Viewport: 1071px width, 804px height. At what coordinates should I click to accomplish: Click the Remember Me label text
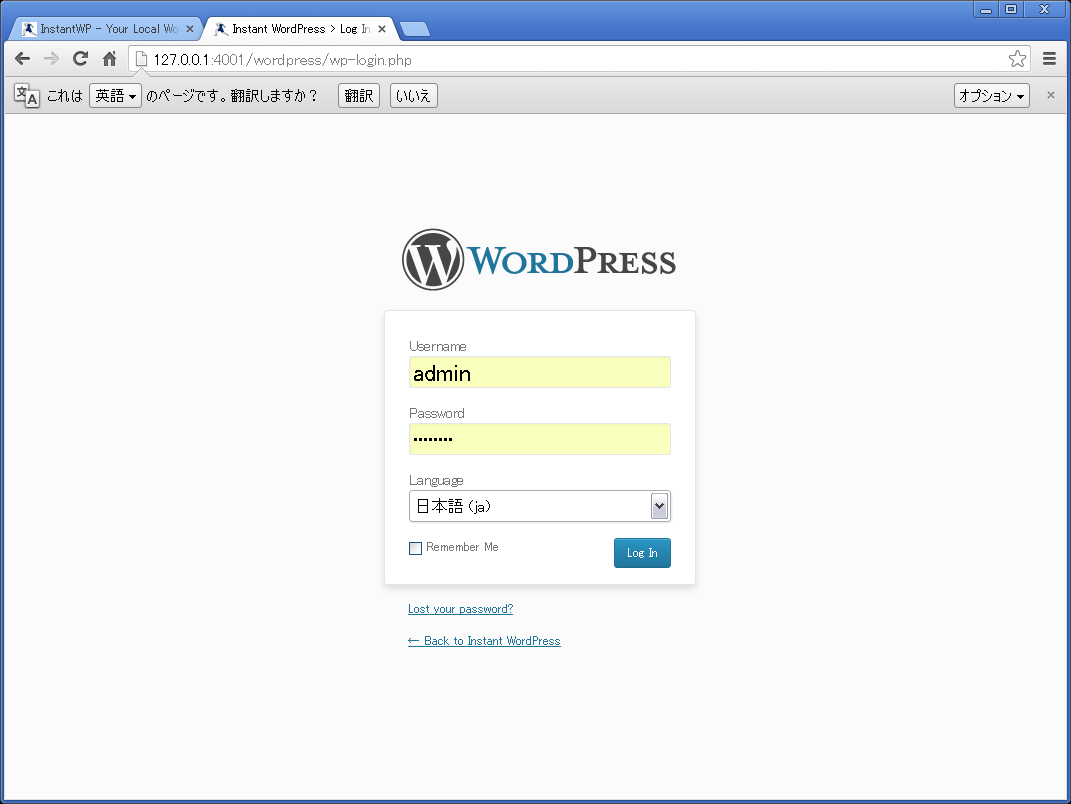coord(462,547)
